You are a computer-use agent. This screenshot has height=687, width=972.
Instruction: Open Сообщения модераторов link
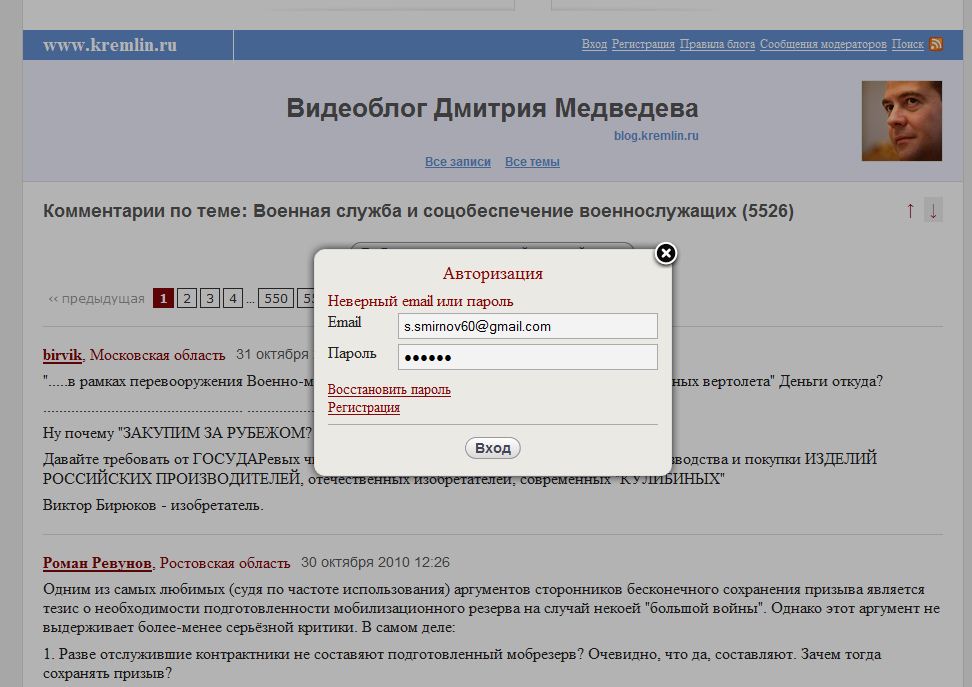coord(823,44)
